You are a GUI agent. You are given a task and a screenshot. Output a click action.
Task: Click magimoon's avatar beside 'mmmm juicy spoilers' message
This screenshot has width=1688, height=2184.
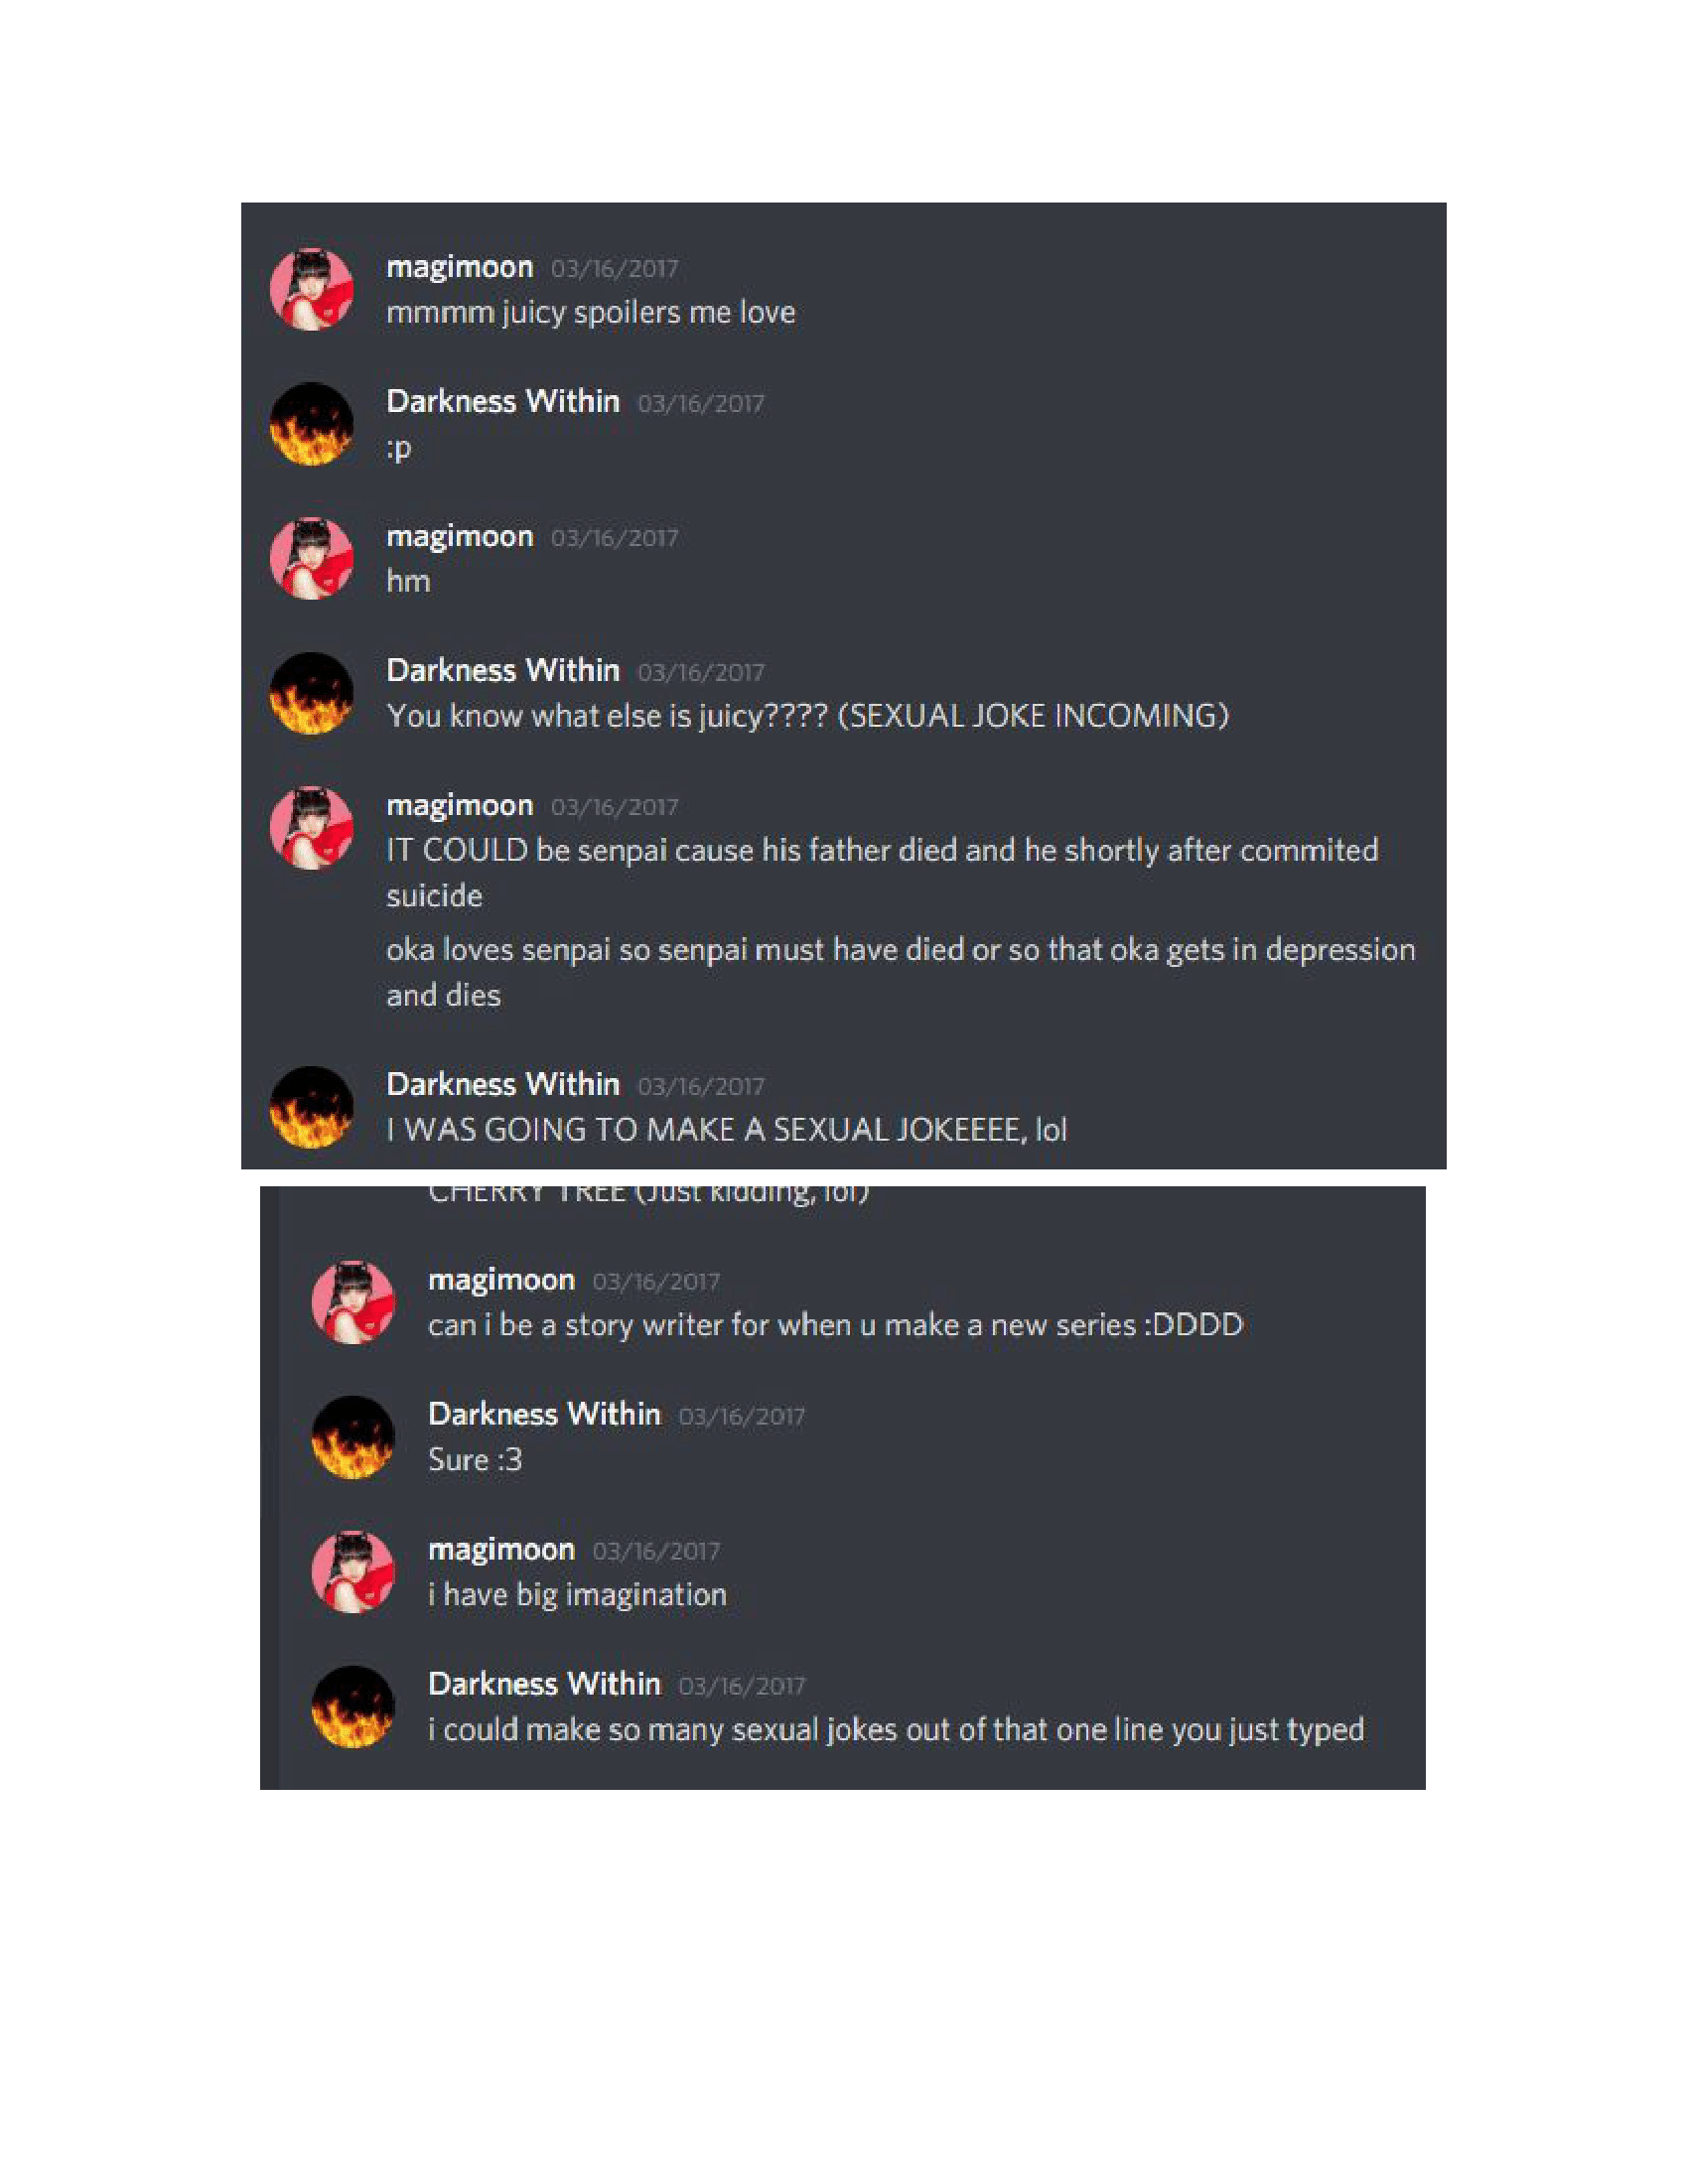point(312,289)
